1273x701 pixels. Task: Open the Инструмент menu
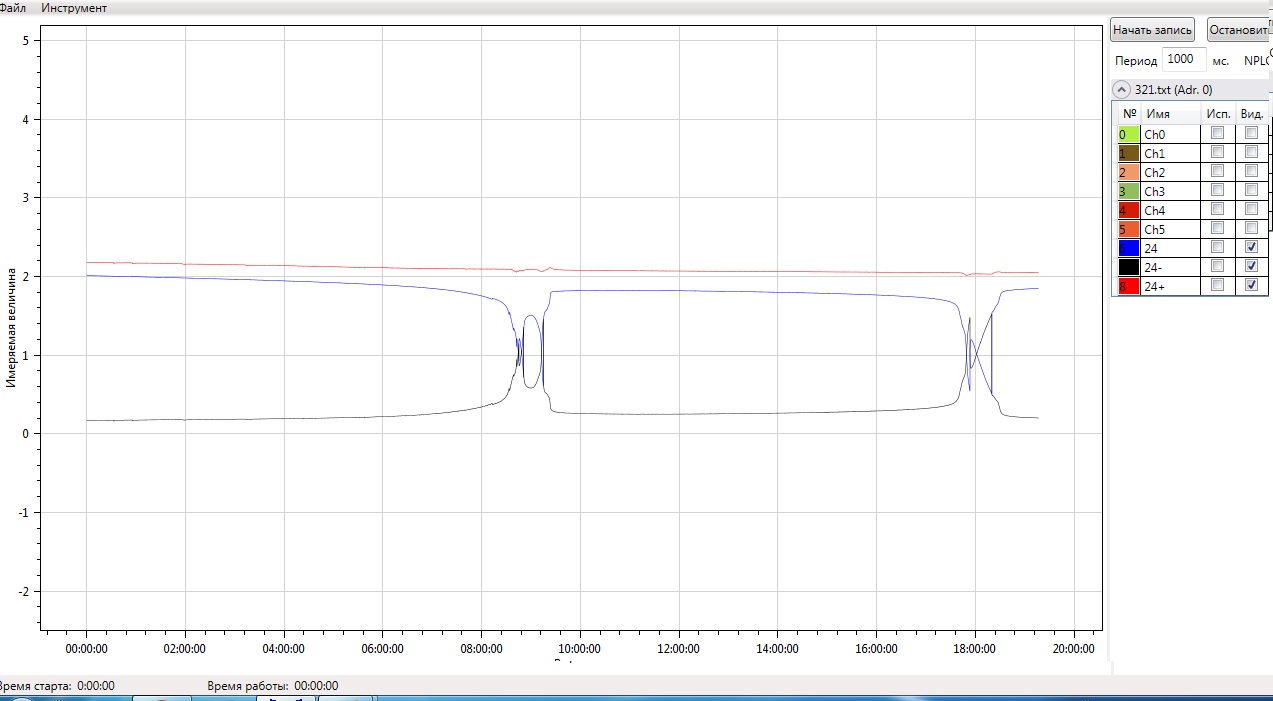click(74, 8)
